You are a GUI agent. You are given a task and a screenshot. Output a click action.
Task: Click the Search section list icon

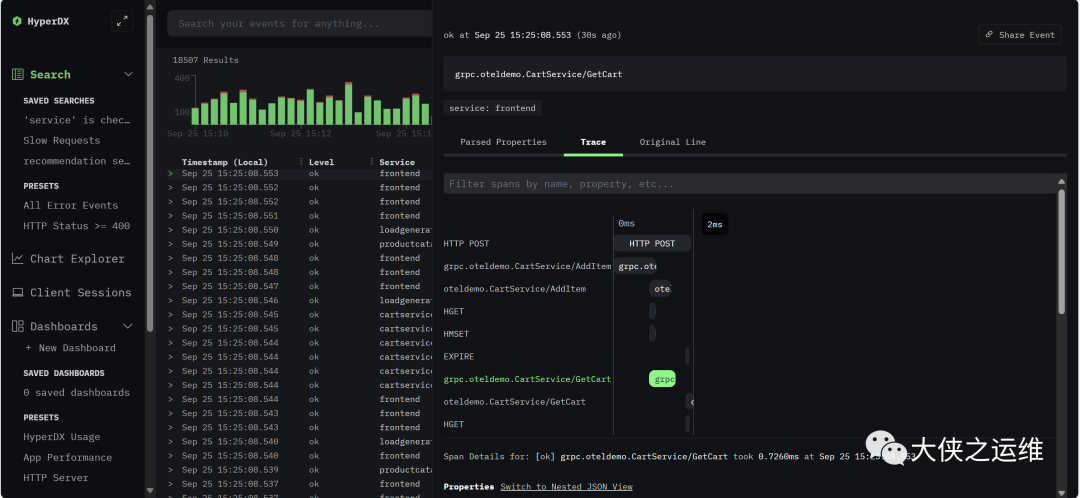[x=17, y=75]
